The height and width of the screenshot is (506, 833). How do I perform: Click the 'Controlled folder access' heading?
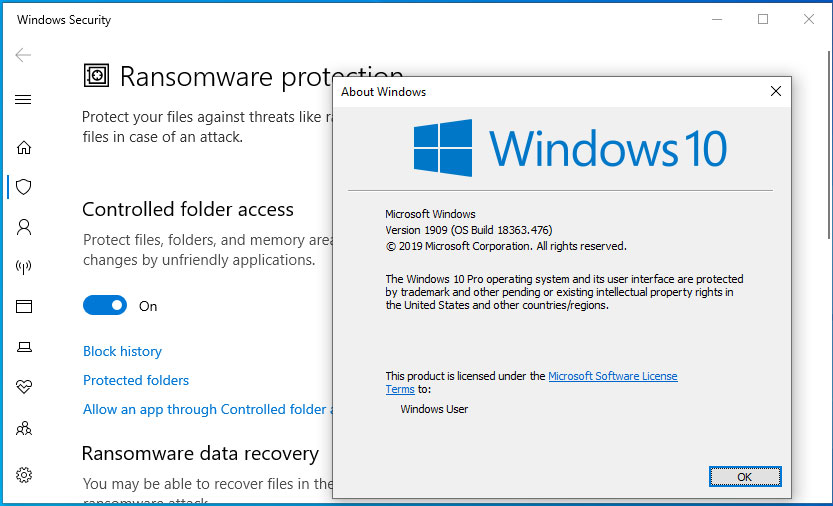coord(188,209)
